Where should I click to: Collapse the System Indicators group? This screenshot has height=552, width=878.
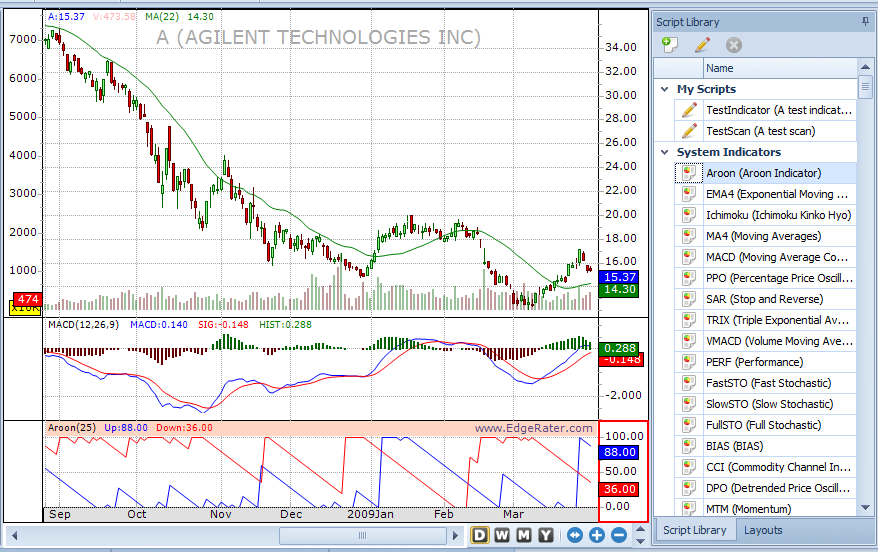click(x=665, y=152)
